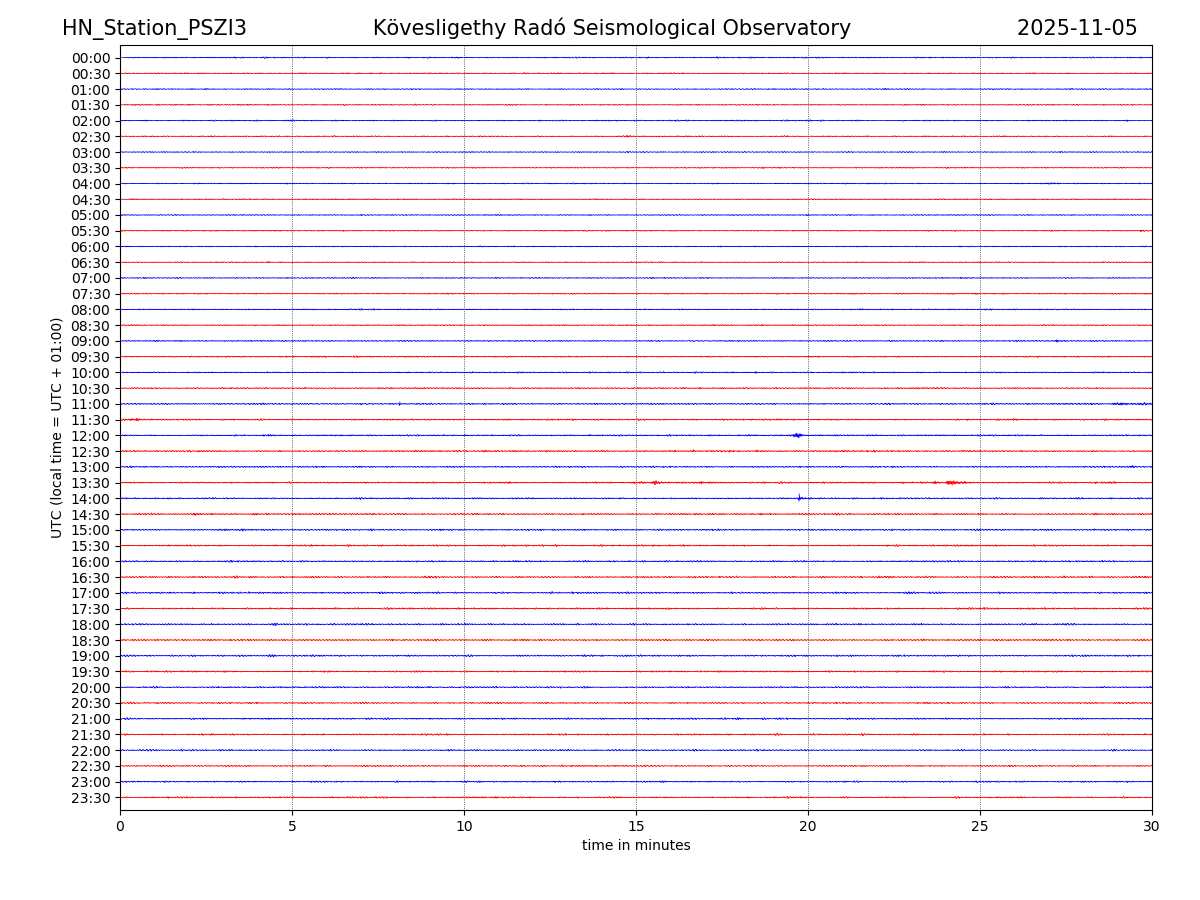Select the 21:00 row time label
This screenshot has width=1200, height=900.
tap(91, 719)
